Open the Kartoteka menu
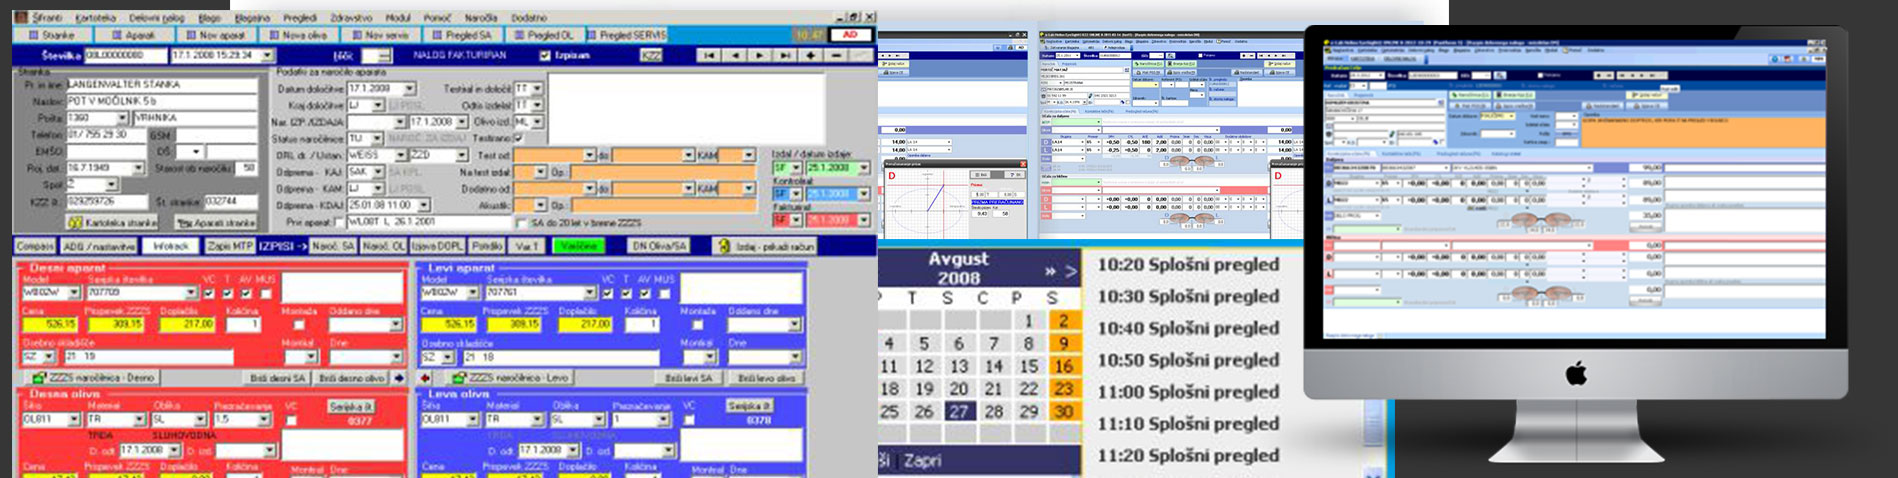This screenshot has width=1898, height=478. 95,18
